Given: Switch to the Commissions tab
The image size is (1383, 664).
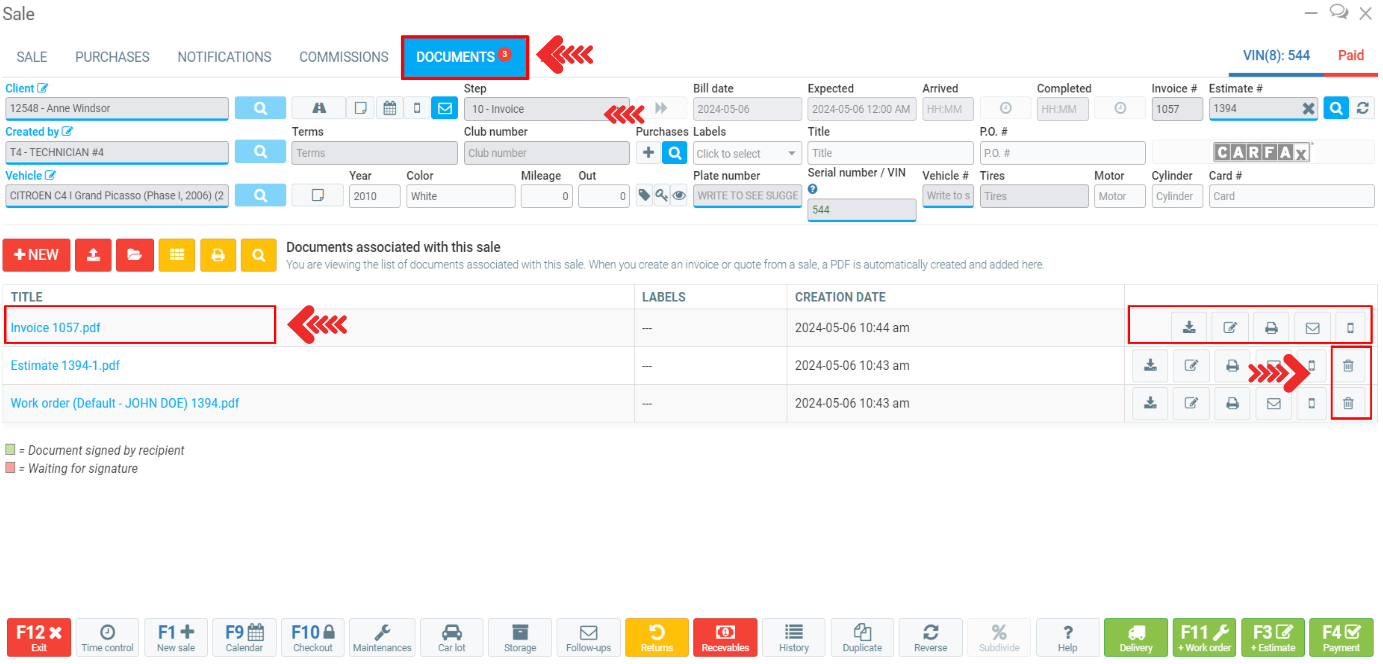Looking at the screenshot, I should pos(343,57).
